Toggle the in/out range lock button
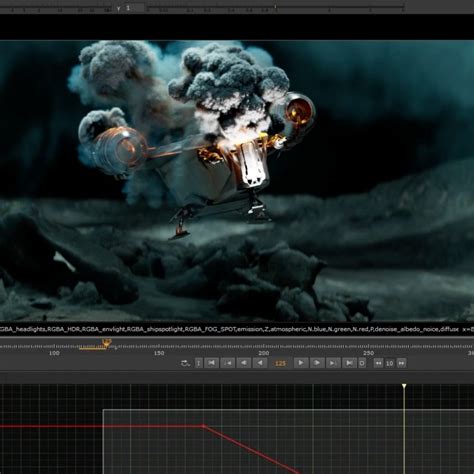474x474 pixels. (x=199, y=363)
